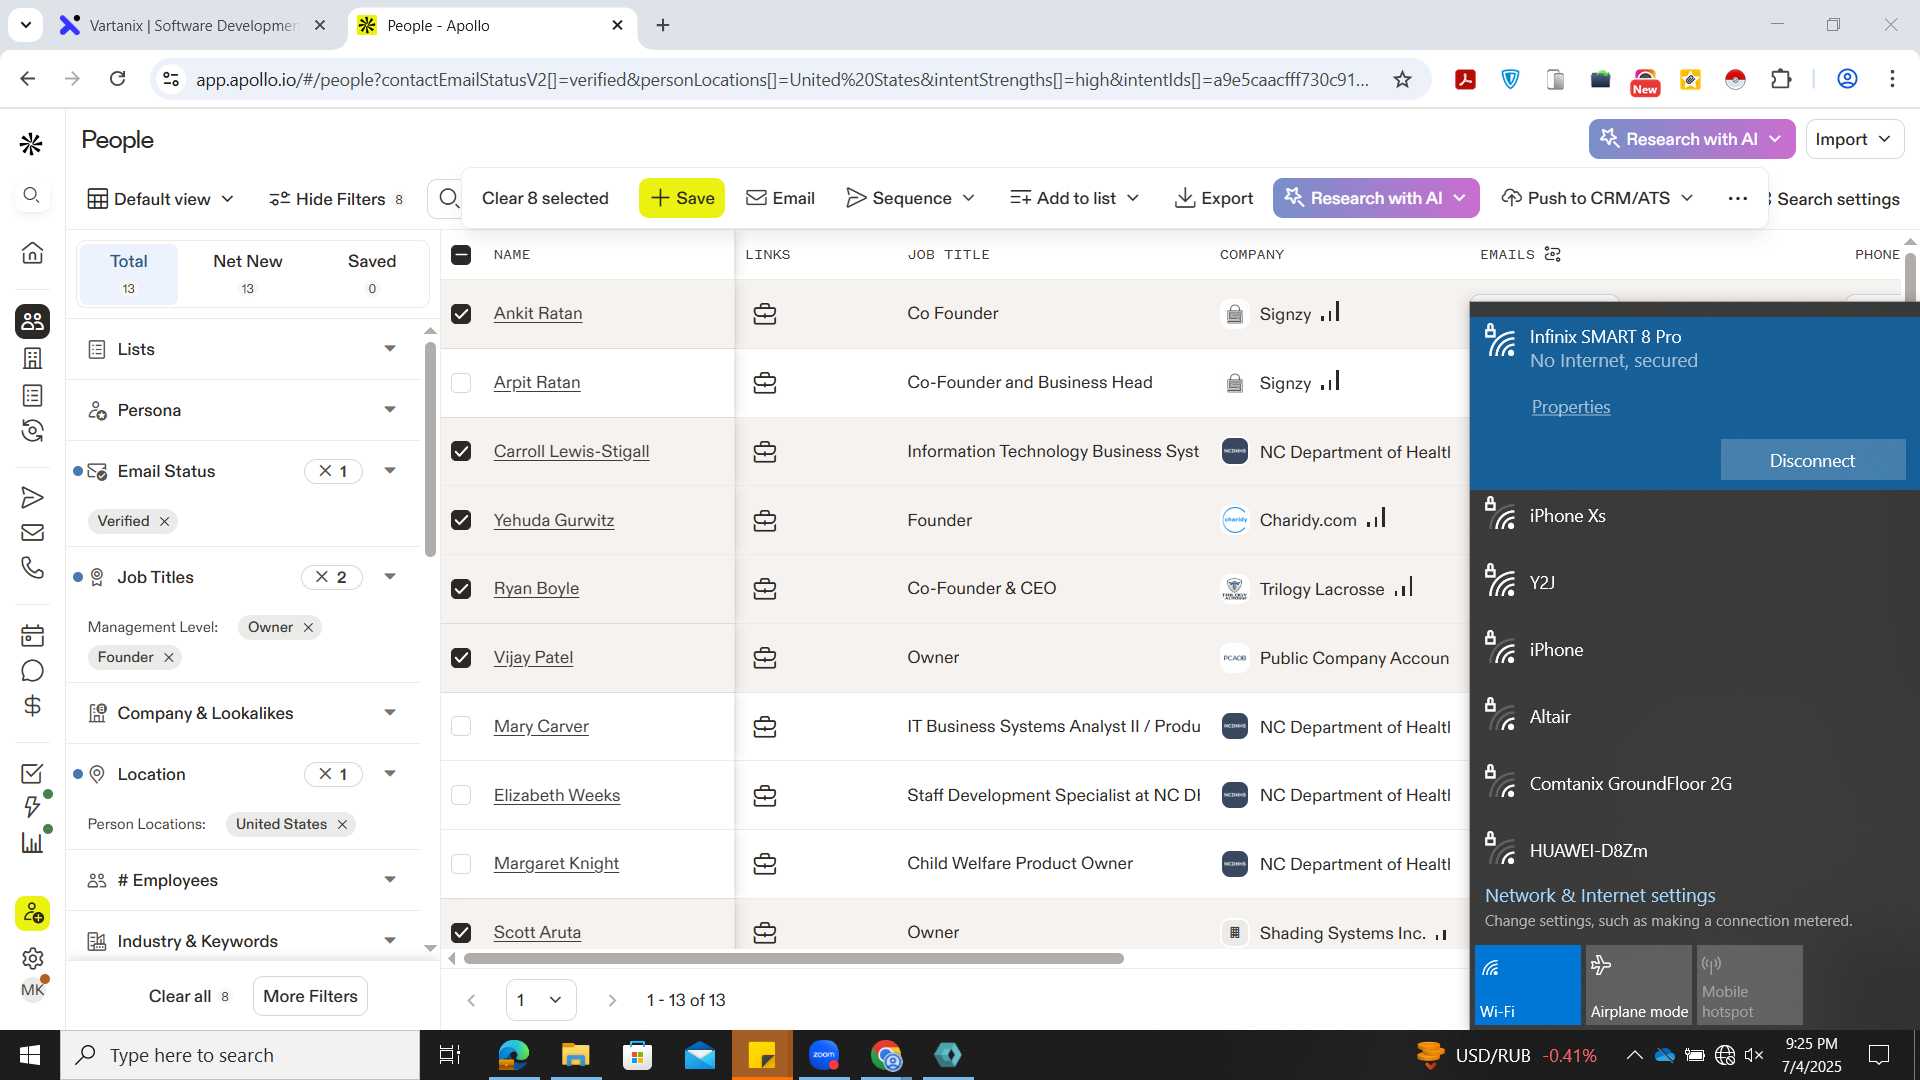Click the filter panel vertical scrollbar
1920x1080 pixels.
coord(430,450)
